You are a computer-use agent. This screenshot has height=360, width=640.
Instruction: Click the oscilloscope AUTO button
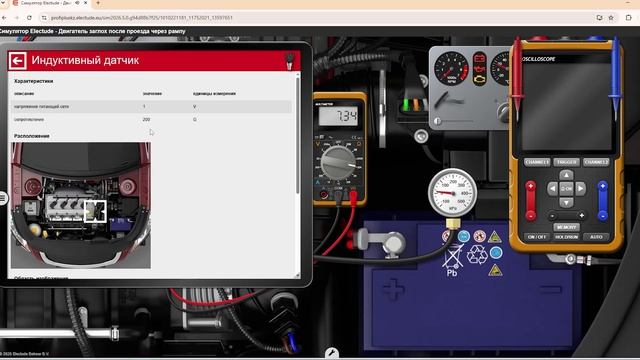[596, 237]
